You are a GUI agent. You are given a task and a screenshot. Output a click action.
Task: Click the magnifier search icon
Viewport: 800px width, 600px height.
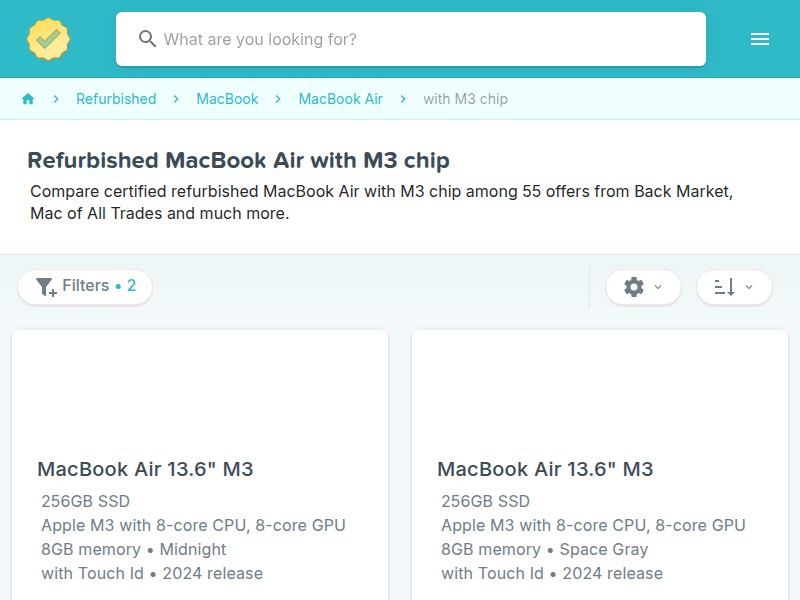147,39
